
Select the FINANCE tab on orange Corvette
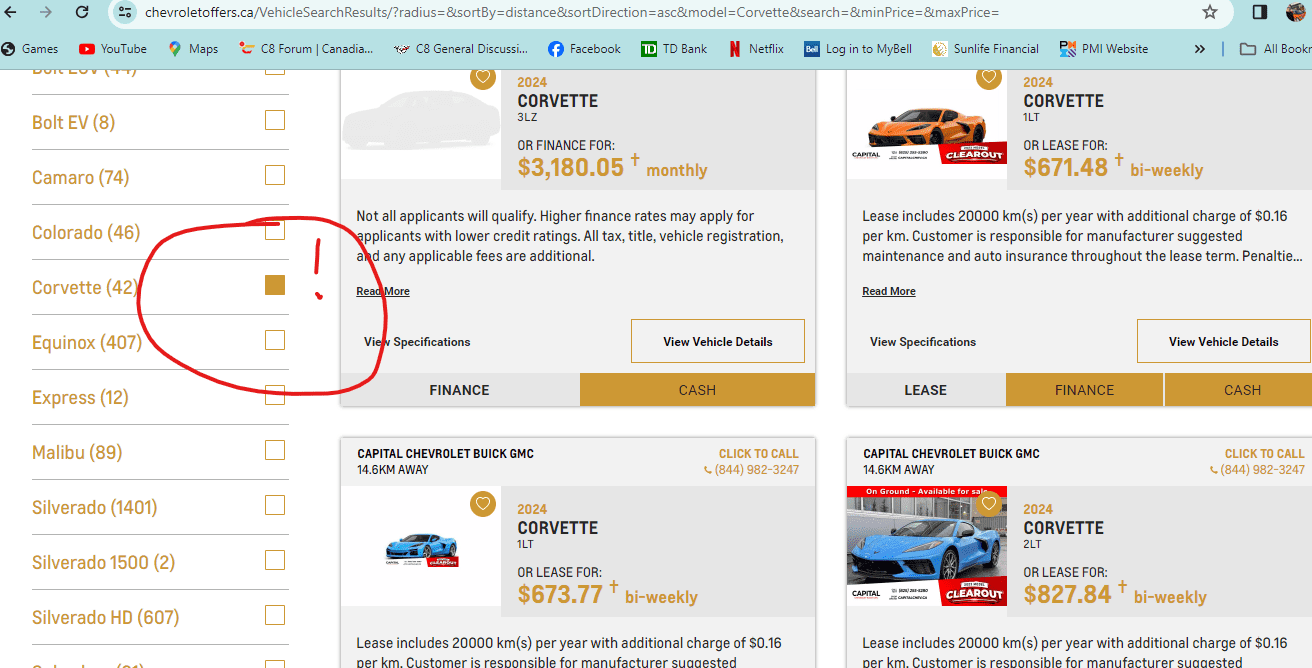(1084, 390)
